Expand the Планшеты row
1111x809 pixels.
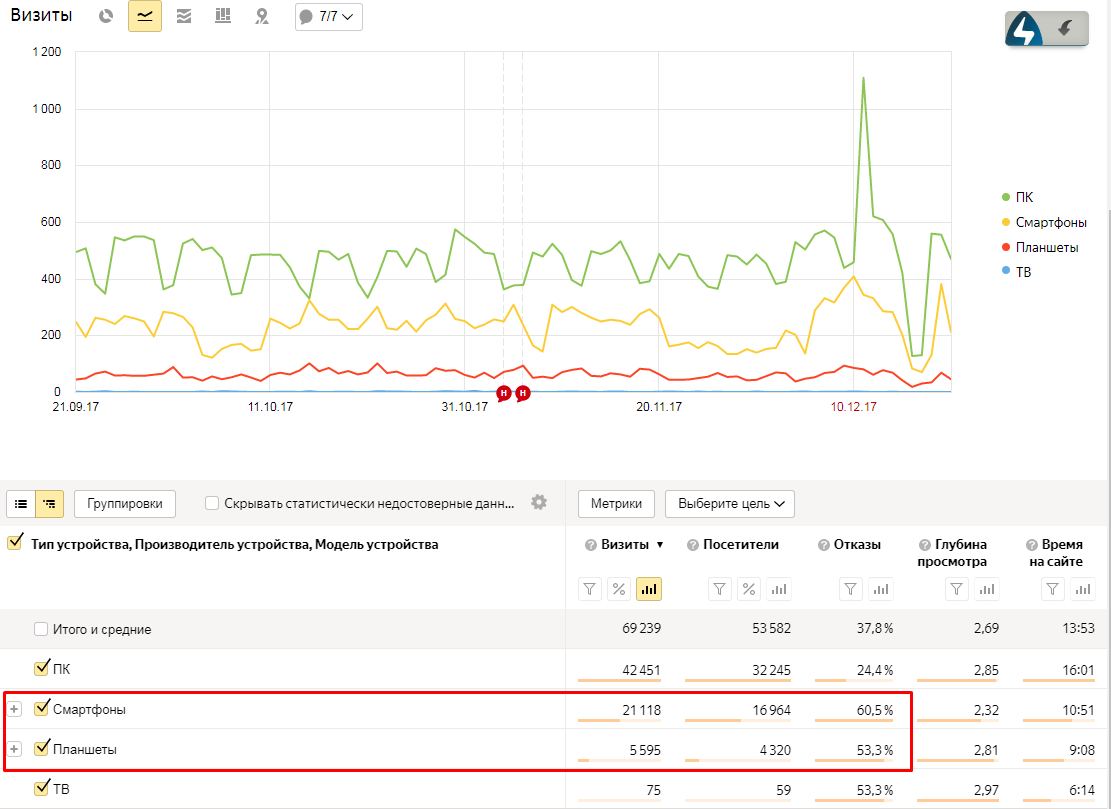(x=14, y=748)
